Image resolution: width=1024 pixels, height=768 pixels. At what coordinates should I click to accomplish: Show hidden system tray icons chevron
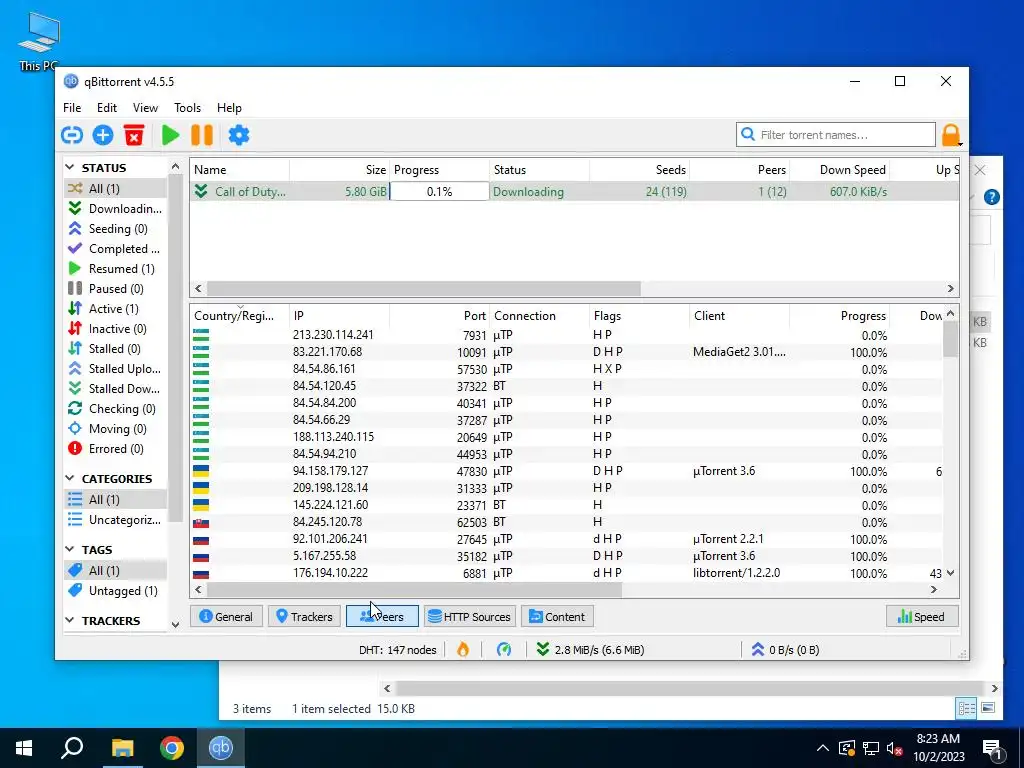tap(823, 748)
